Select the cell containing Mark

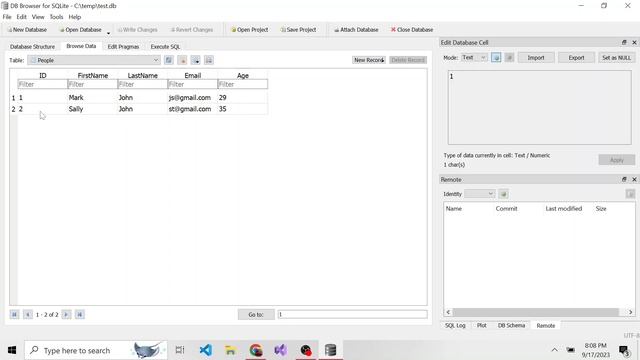tap(93, 98)
